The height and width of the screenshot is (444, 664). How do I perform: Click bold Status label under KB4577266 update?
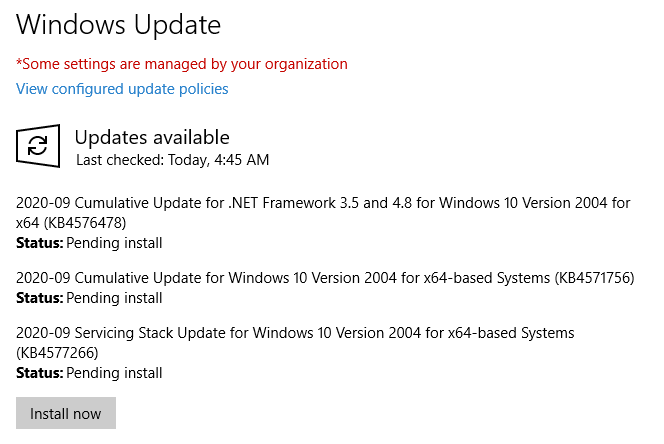click(x=39, y=373)
